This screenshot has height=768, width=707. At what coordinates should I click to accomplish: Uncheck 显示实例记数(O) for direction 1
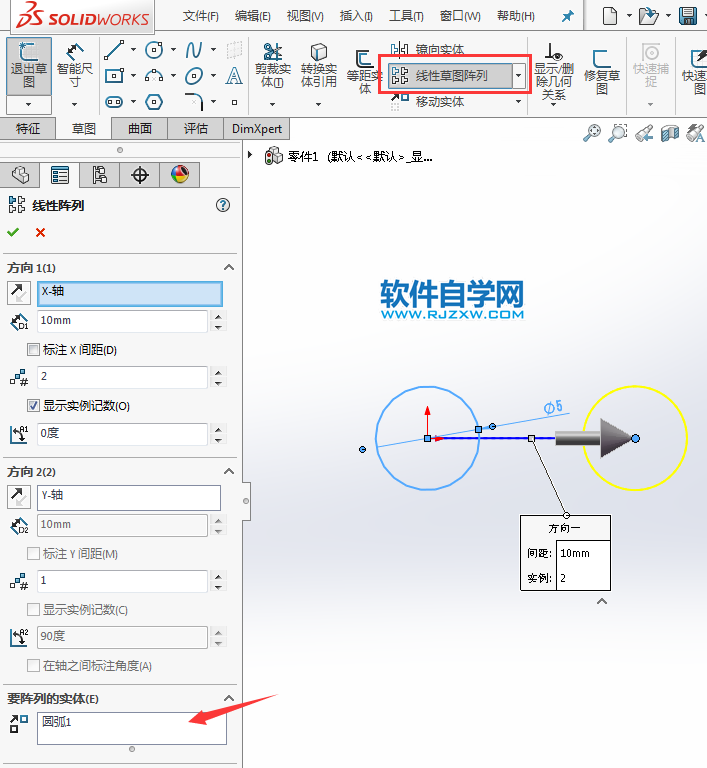click(33, 406)
